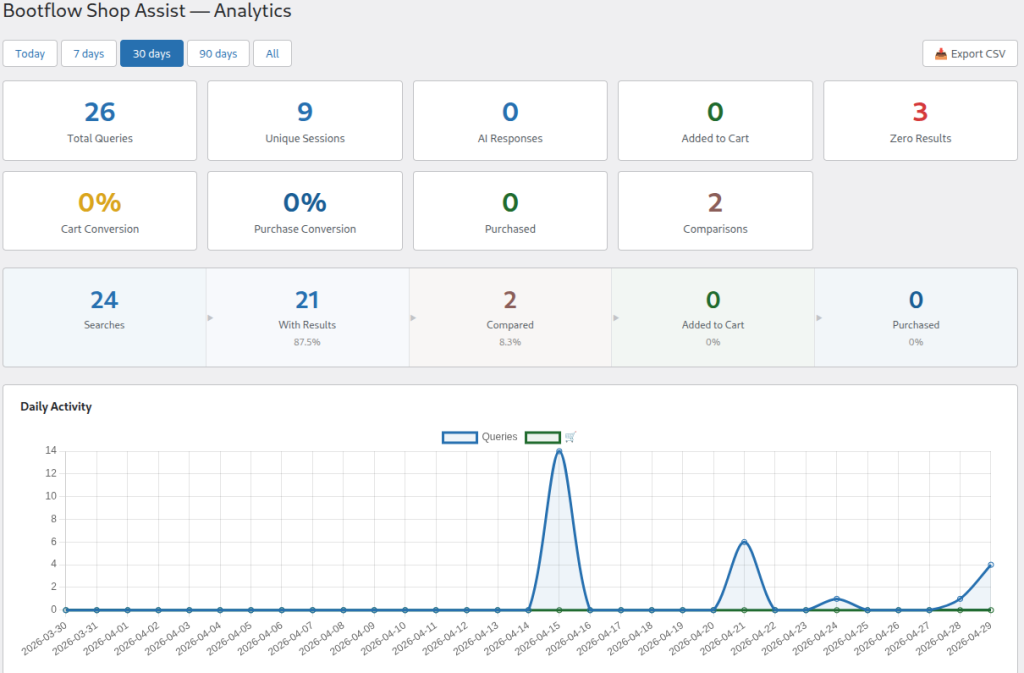This screenshot has width=1024, height=673.
Task: Click the Export CSV button
Action: click(x=970, y=54)
